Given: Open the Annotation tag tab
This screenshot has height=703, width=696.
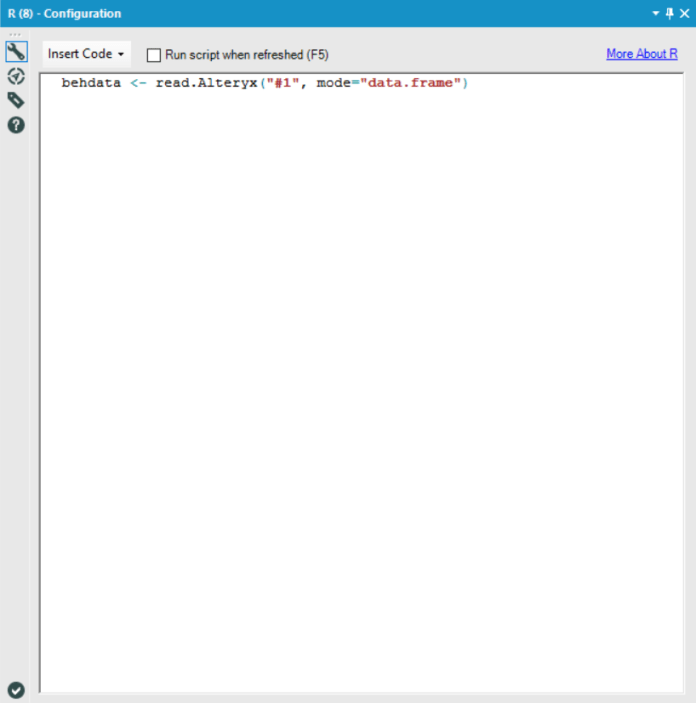Looking at the screenshot, I should (16, 100).
